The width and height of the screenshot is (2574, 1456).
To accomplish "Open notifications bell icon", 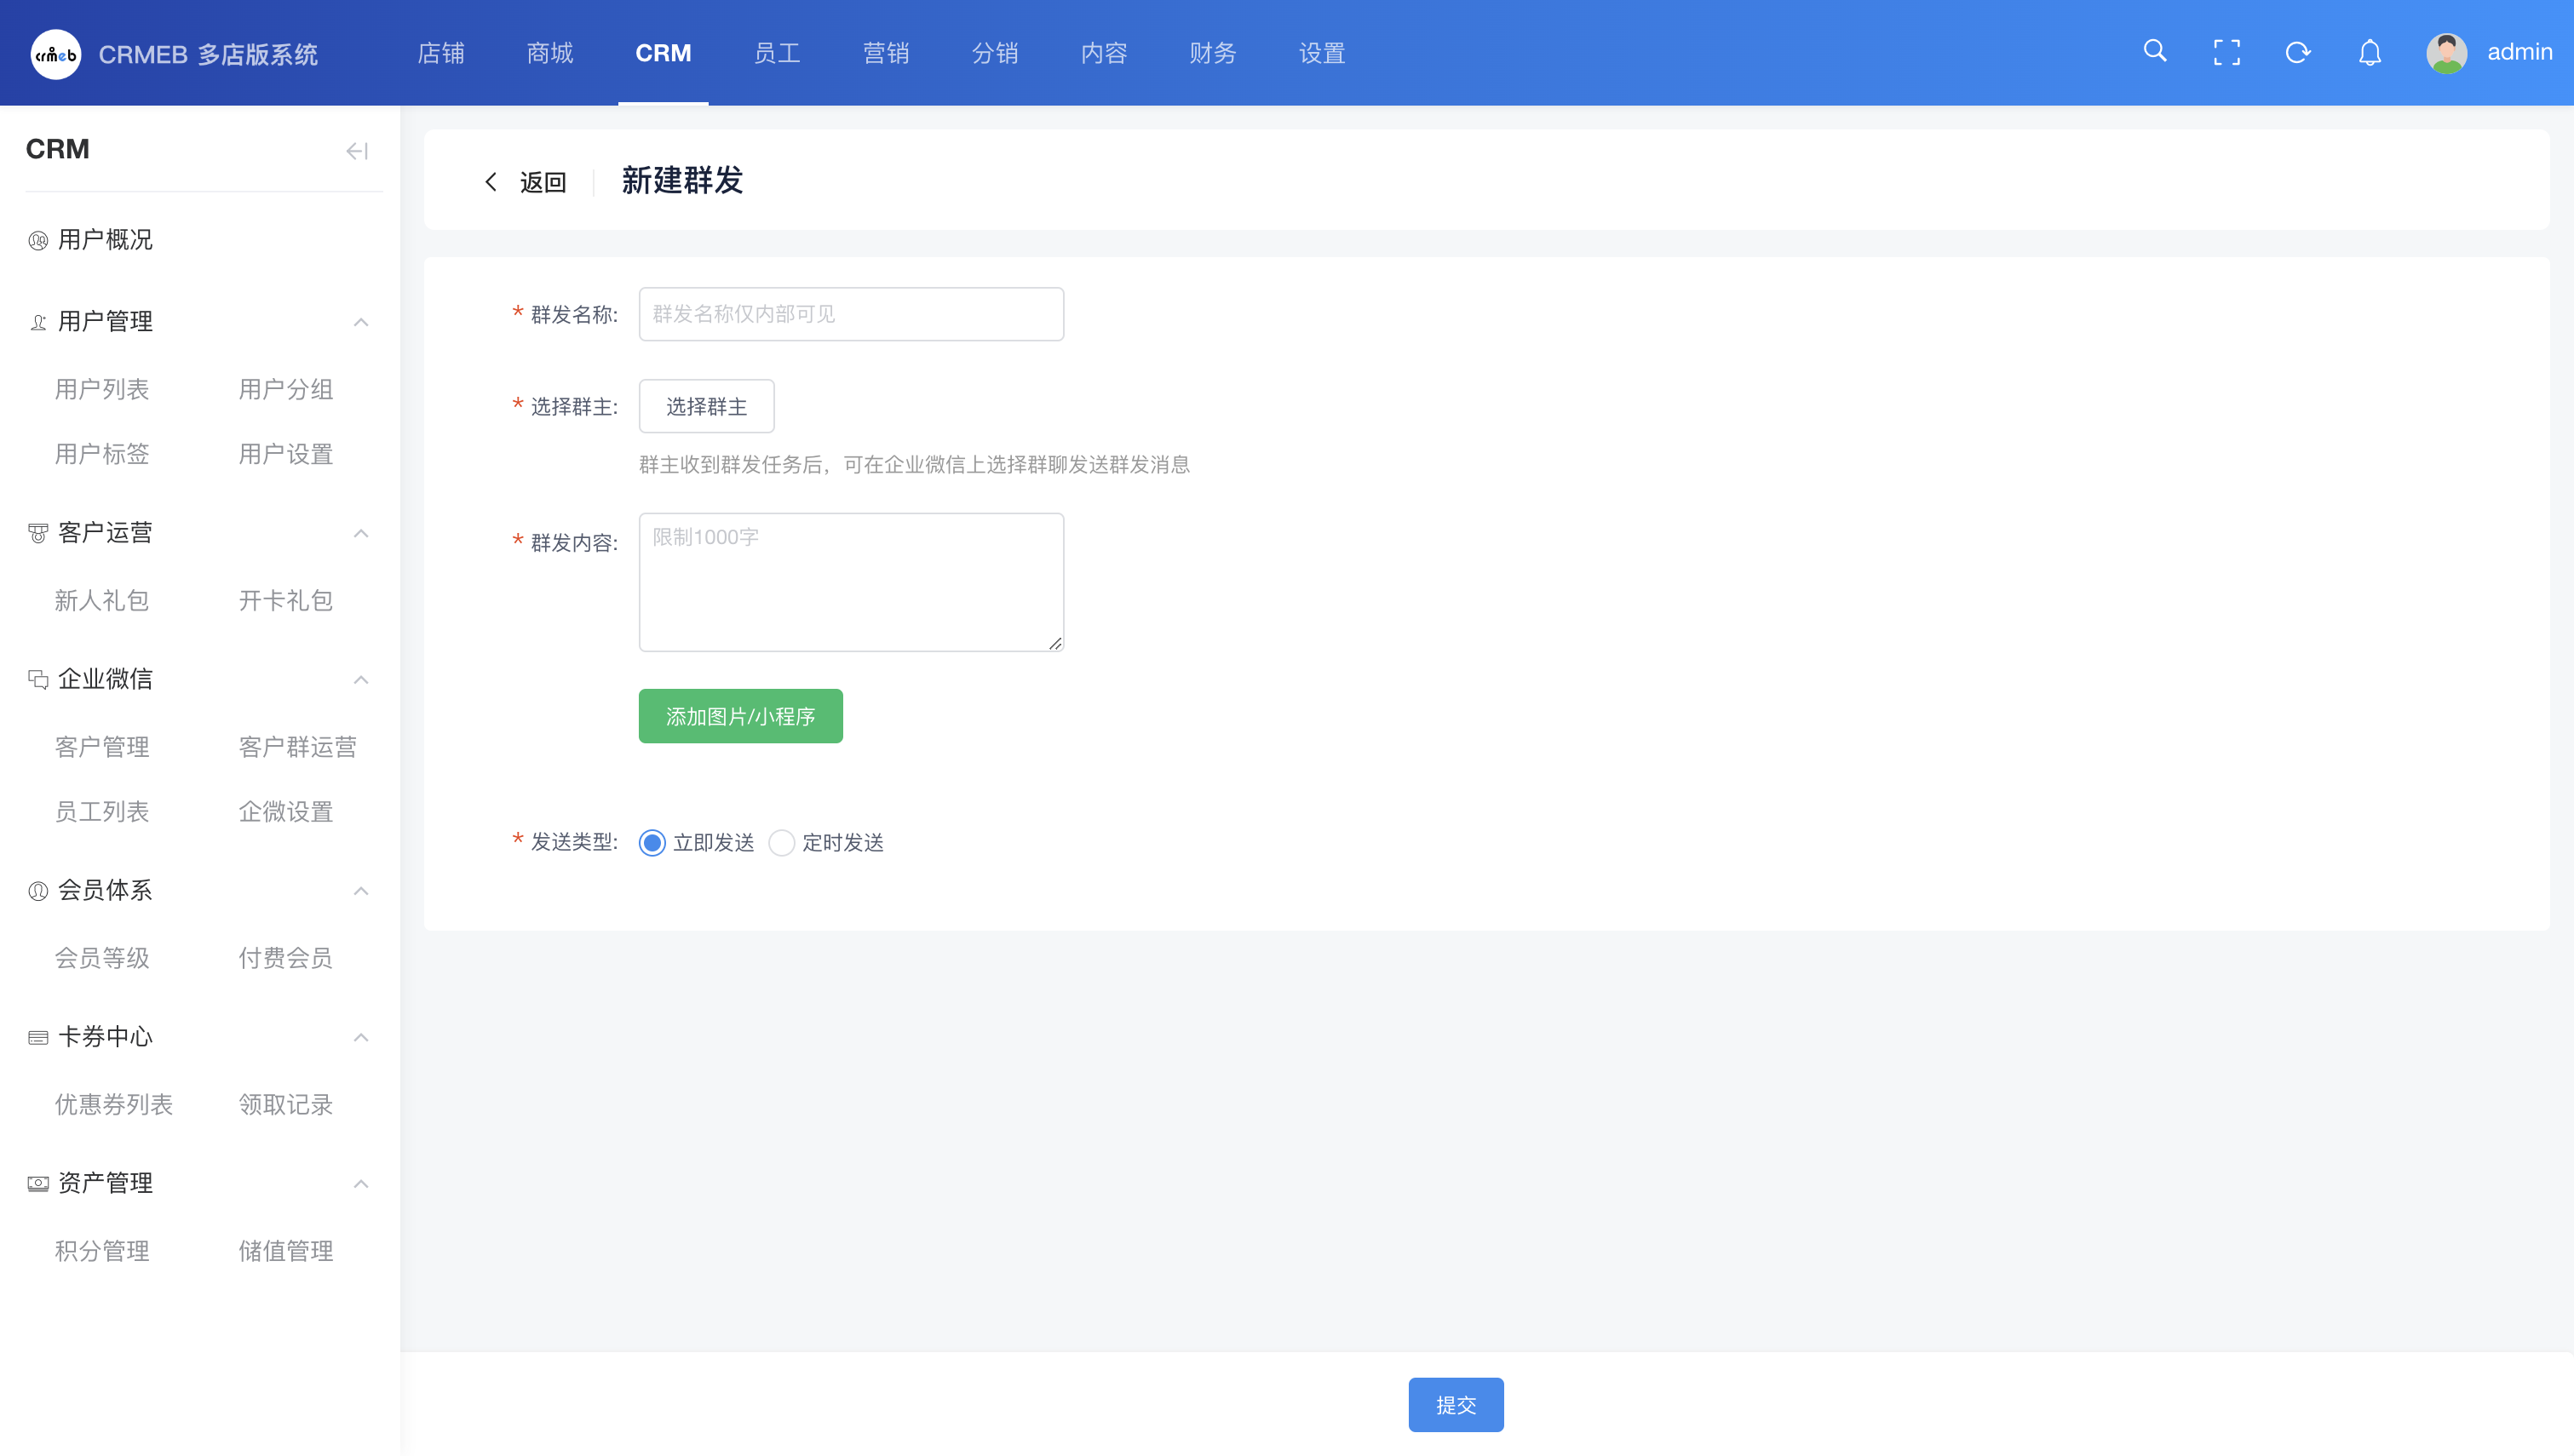I will click(x=2370, y=53).
